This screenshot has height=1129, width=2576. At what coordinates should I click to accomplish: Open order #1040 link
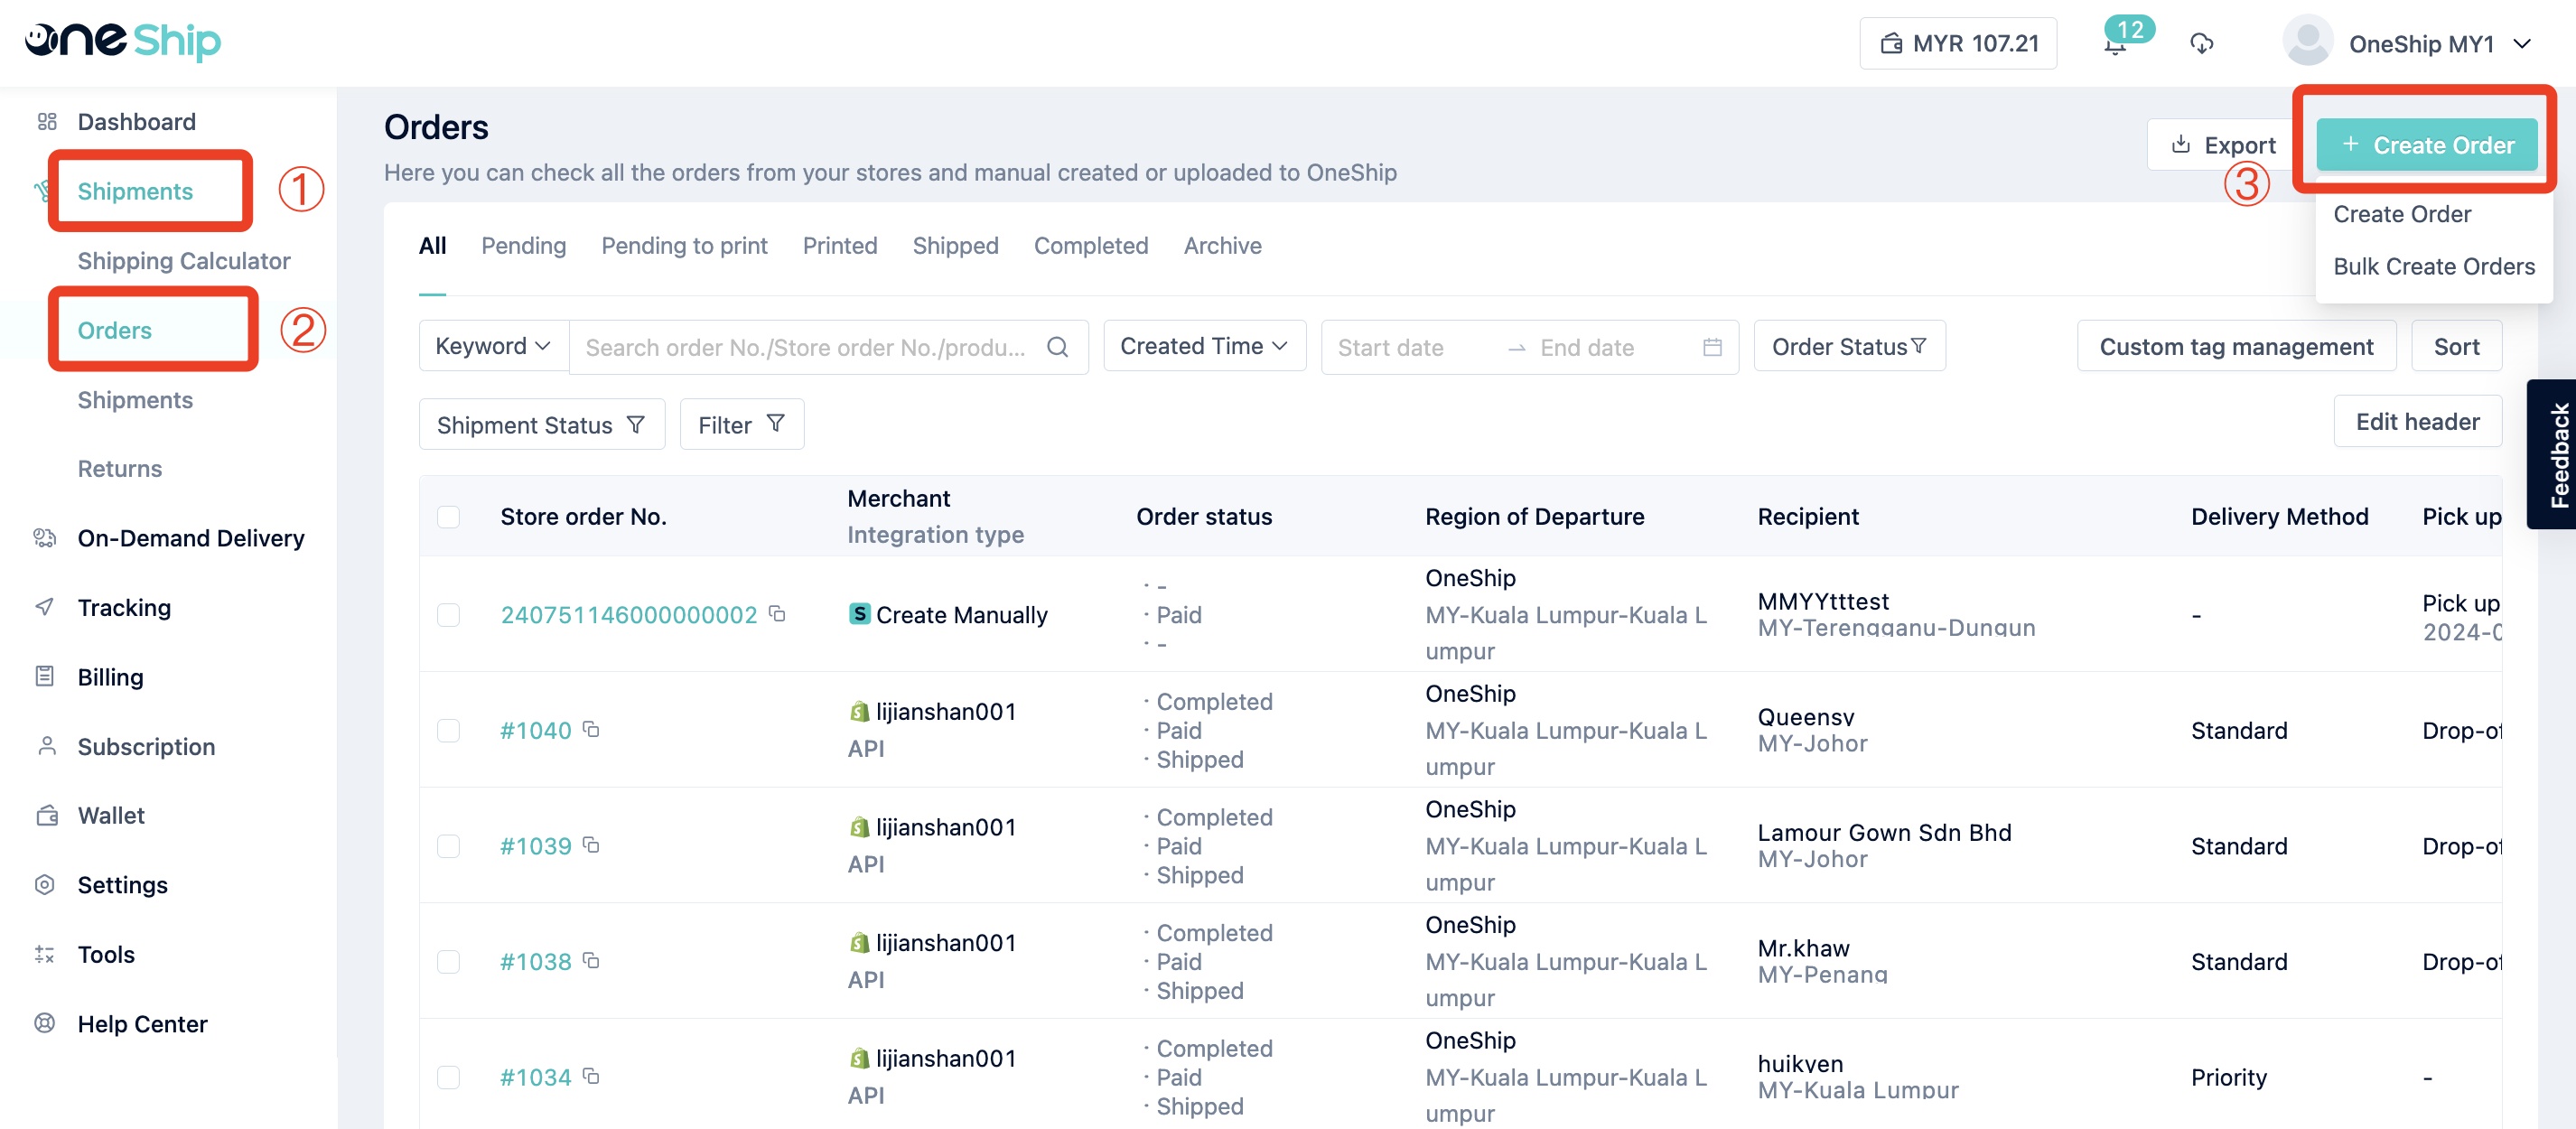tap(535, 731)
